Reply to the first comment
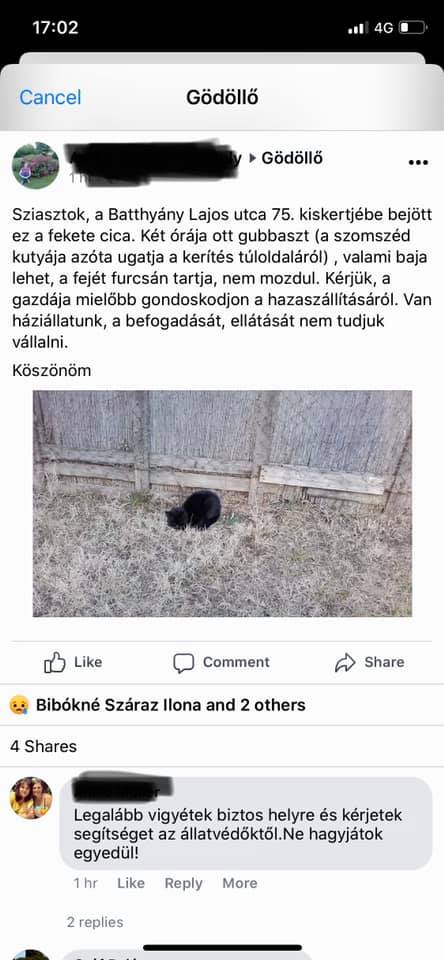This screenshot has height=960, width=444. click(x=183, y=883)
